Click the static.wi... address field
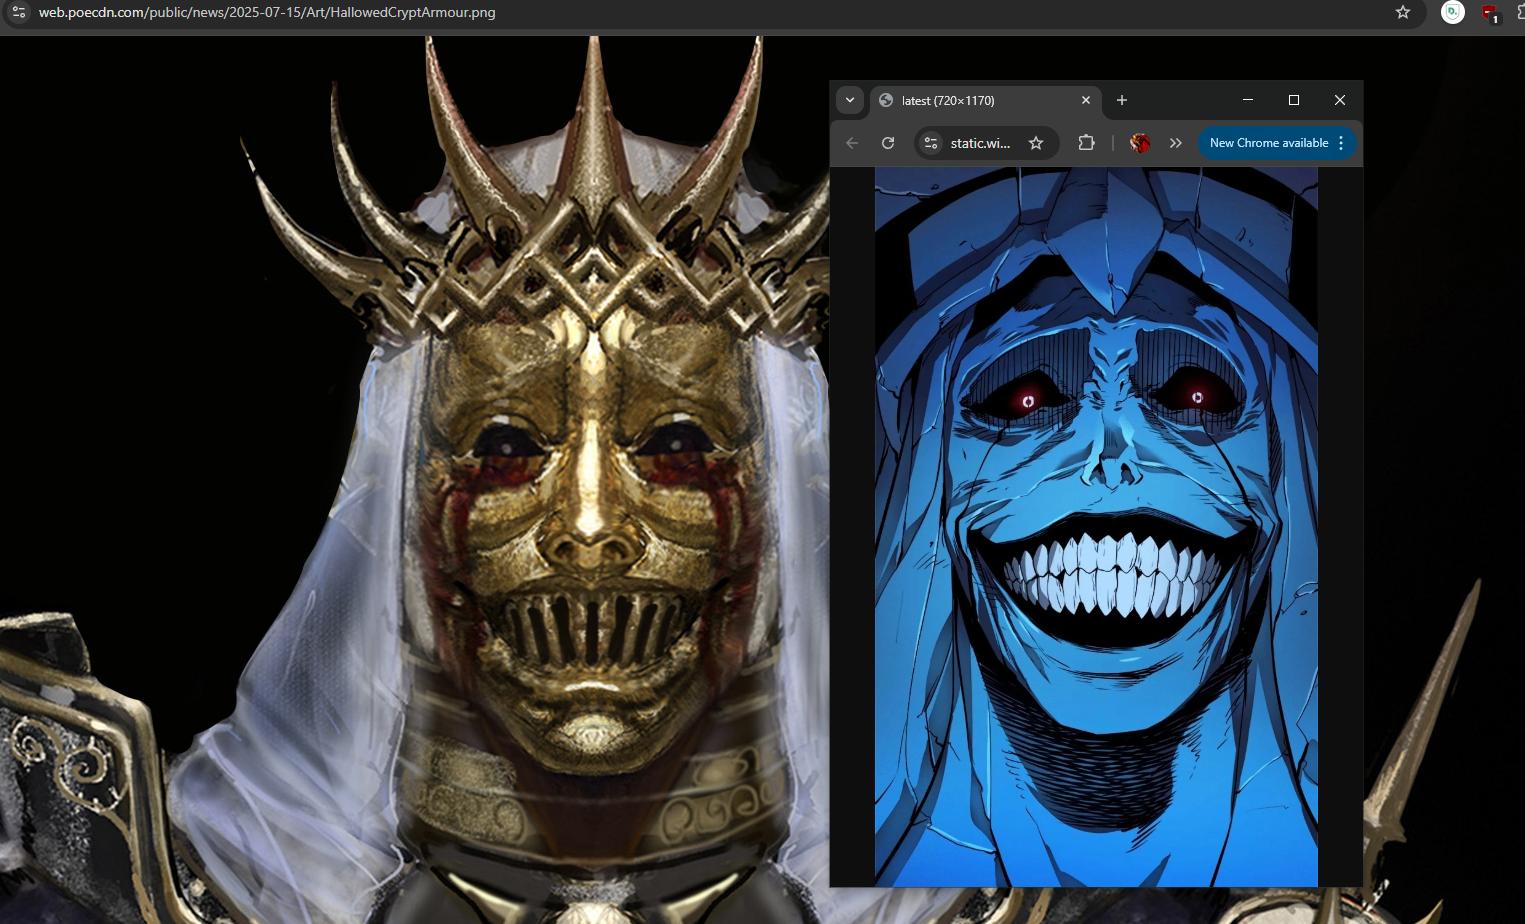1525x924 pixels. coord(980,143)
